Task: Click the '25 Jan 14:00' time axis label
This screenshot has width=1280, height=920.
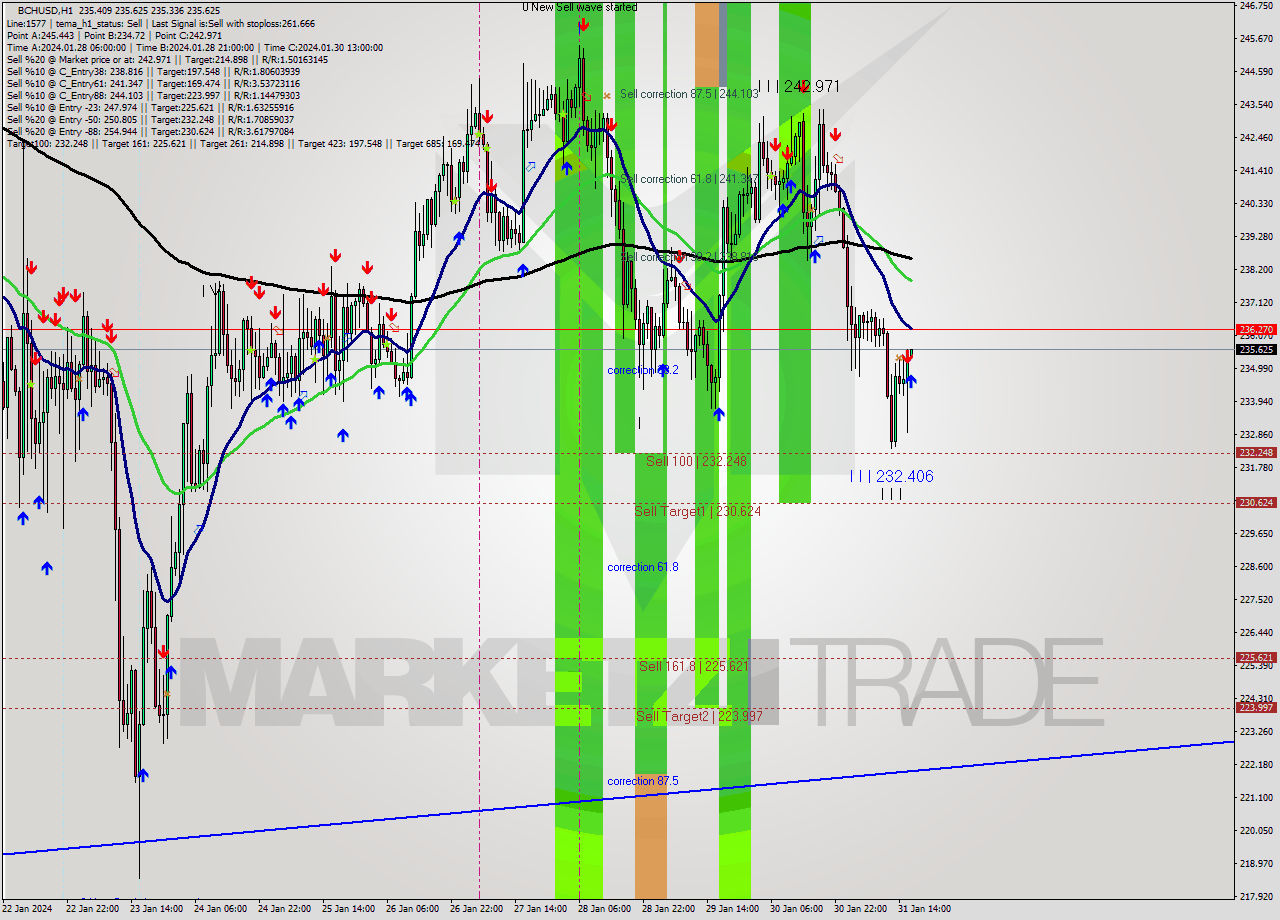Action: coord(348,909)
